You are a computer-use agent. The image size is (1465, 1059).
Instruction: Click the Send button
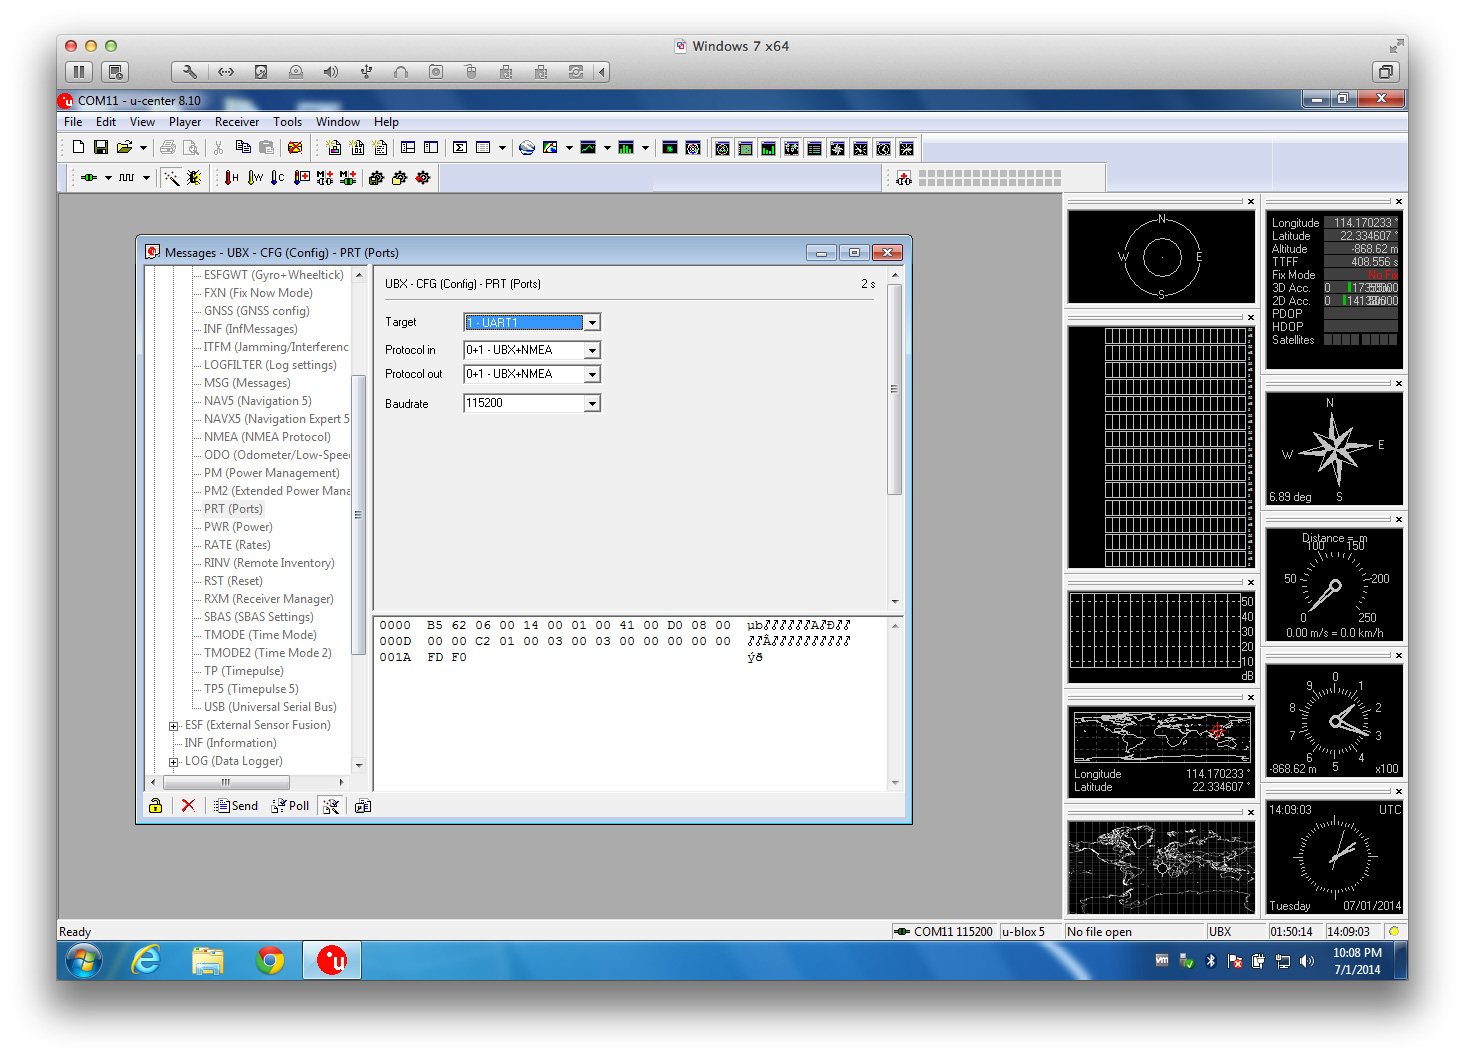tap(236, 805)
